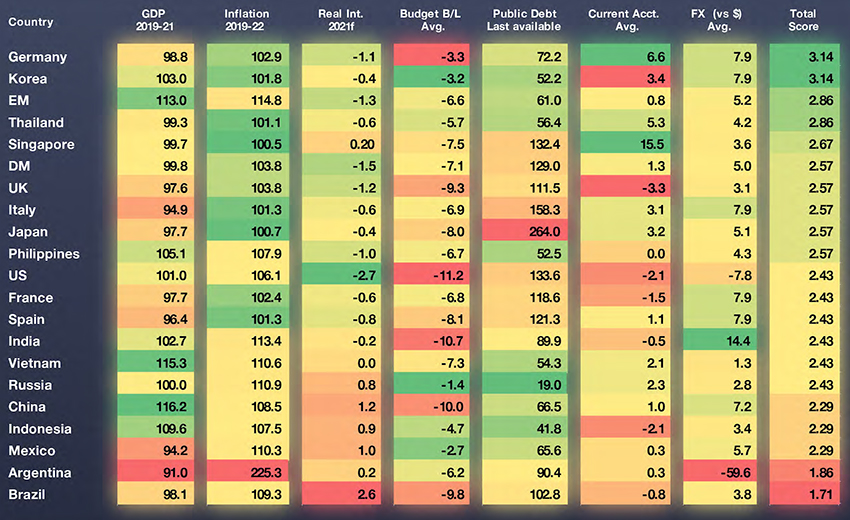Select the Vietnam country label
Image resolution: width=850 pixels, height=520 pixels.
coord(34,363)
